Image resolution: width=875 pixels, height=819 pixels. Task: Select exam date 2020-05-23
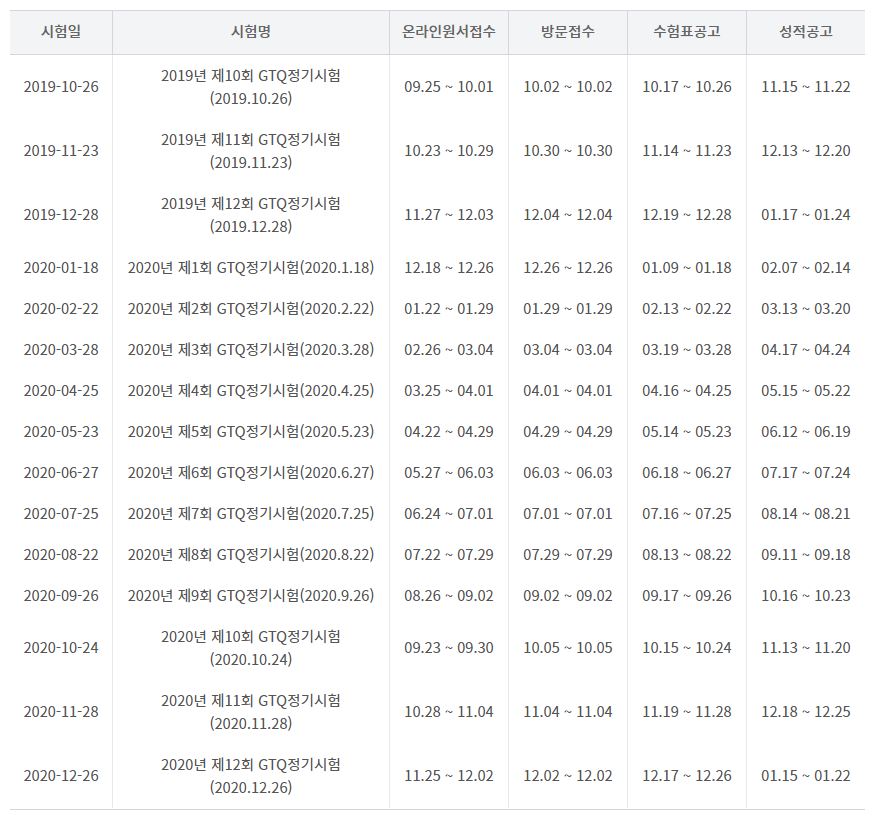61,432
